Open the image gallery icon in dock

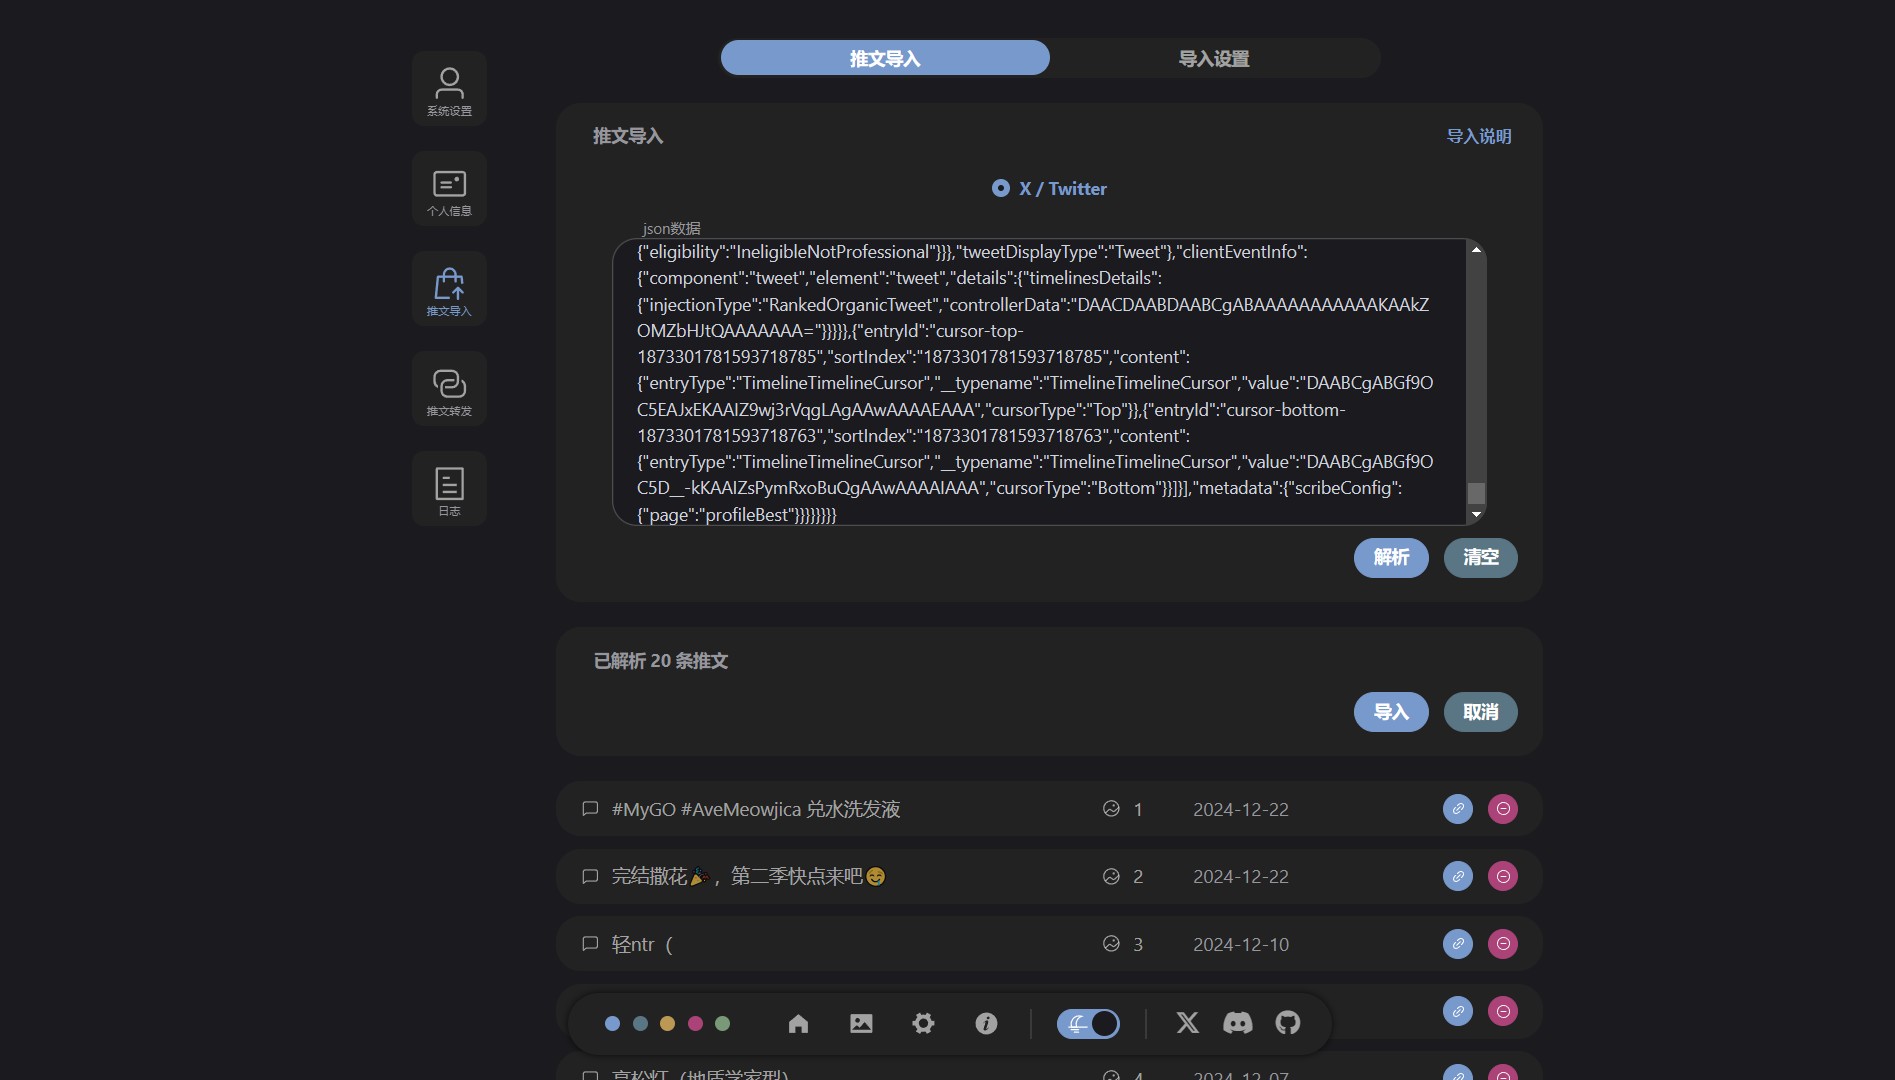pyautogui.click(x=861, y=1023)
